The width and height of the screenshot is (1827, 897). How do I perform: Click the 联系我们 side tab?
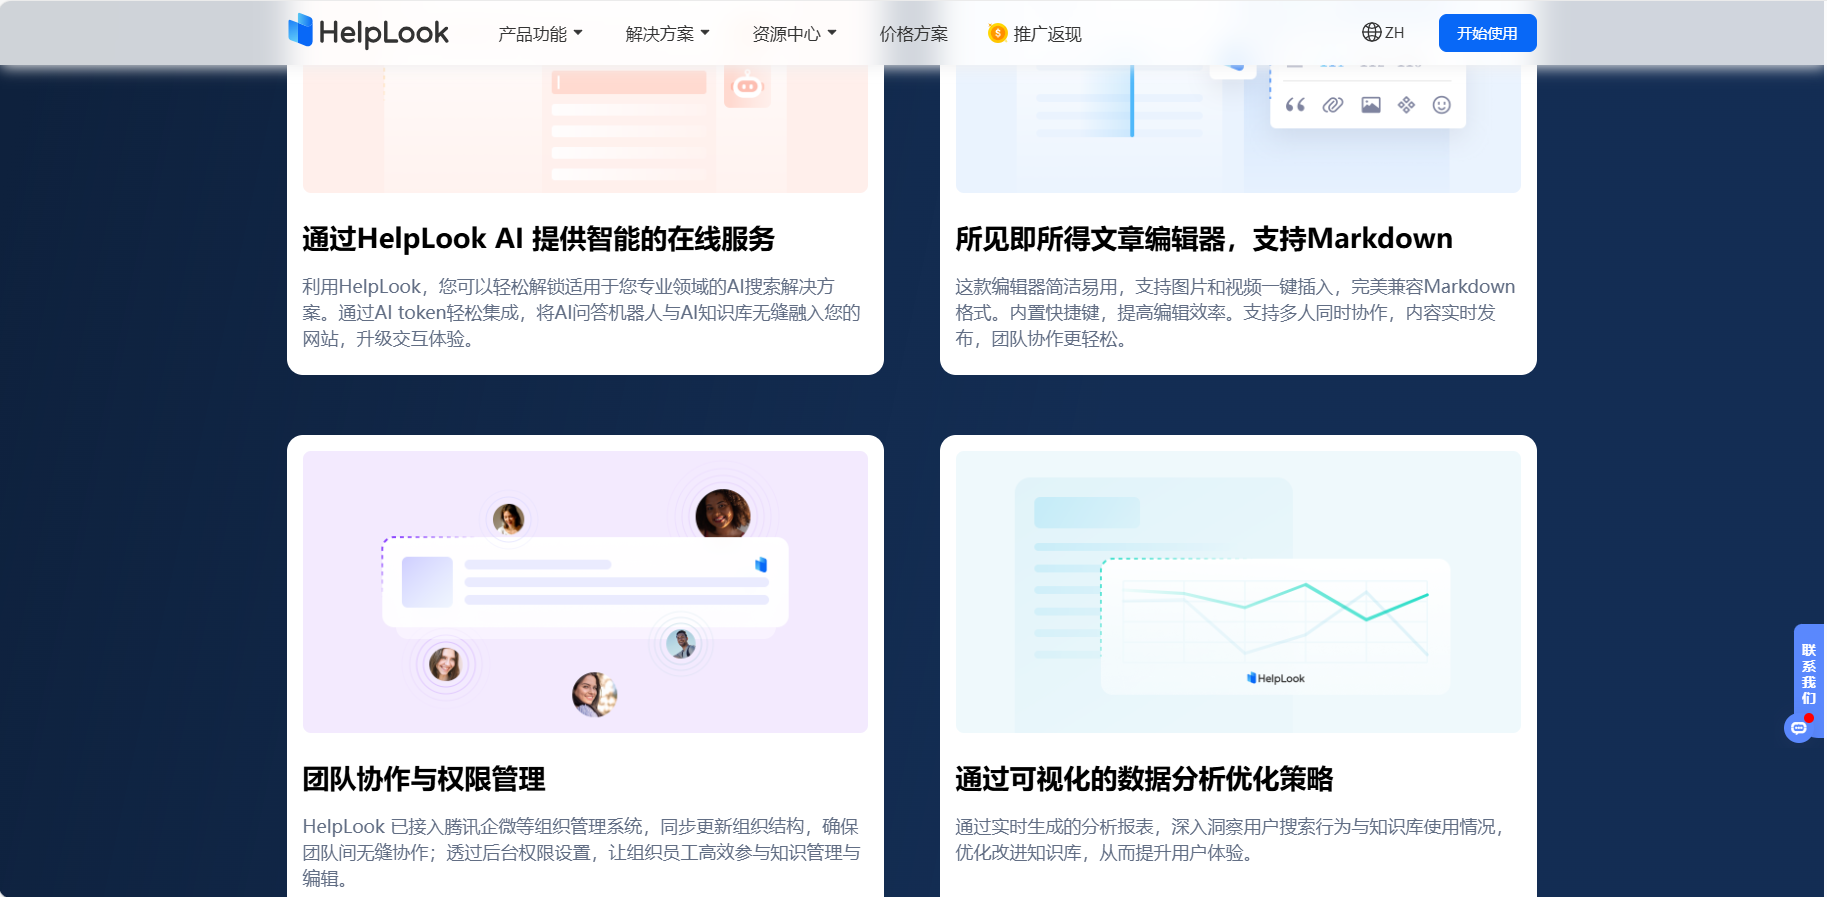click(1808, 673)
